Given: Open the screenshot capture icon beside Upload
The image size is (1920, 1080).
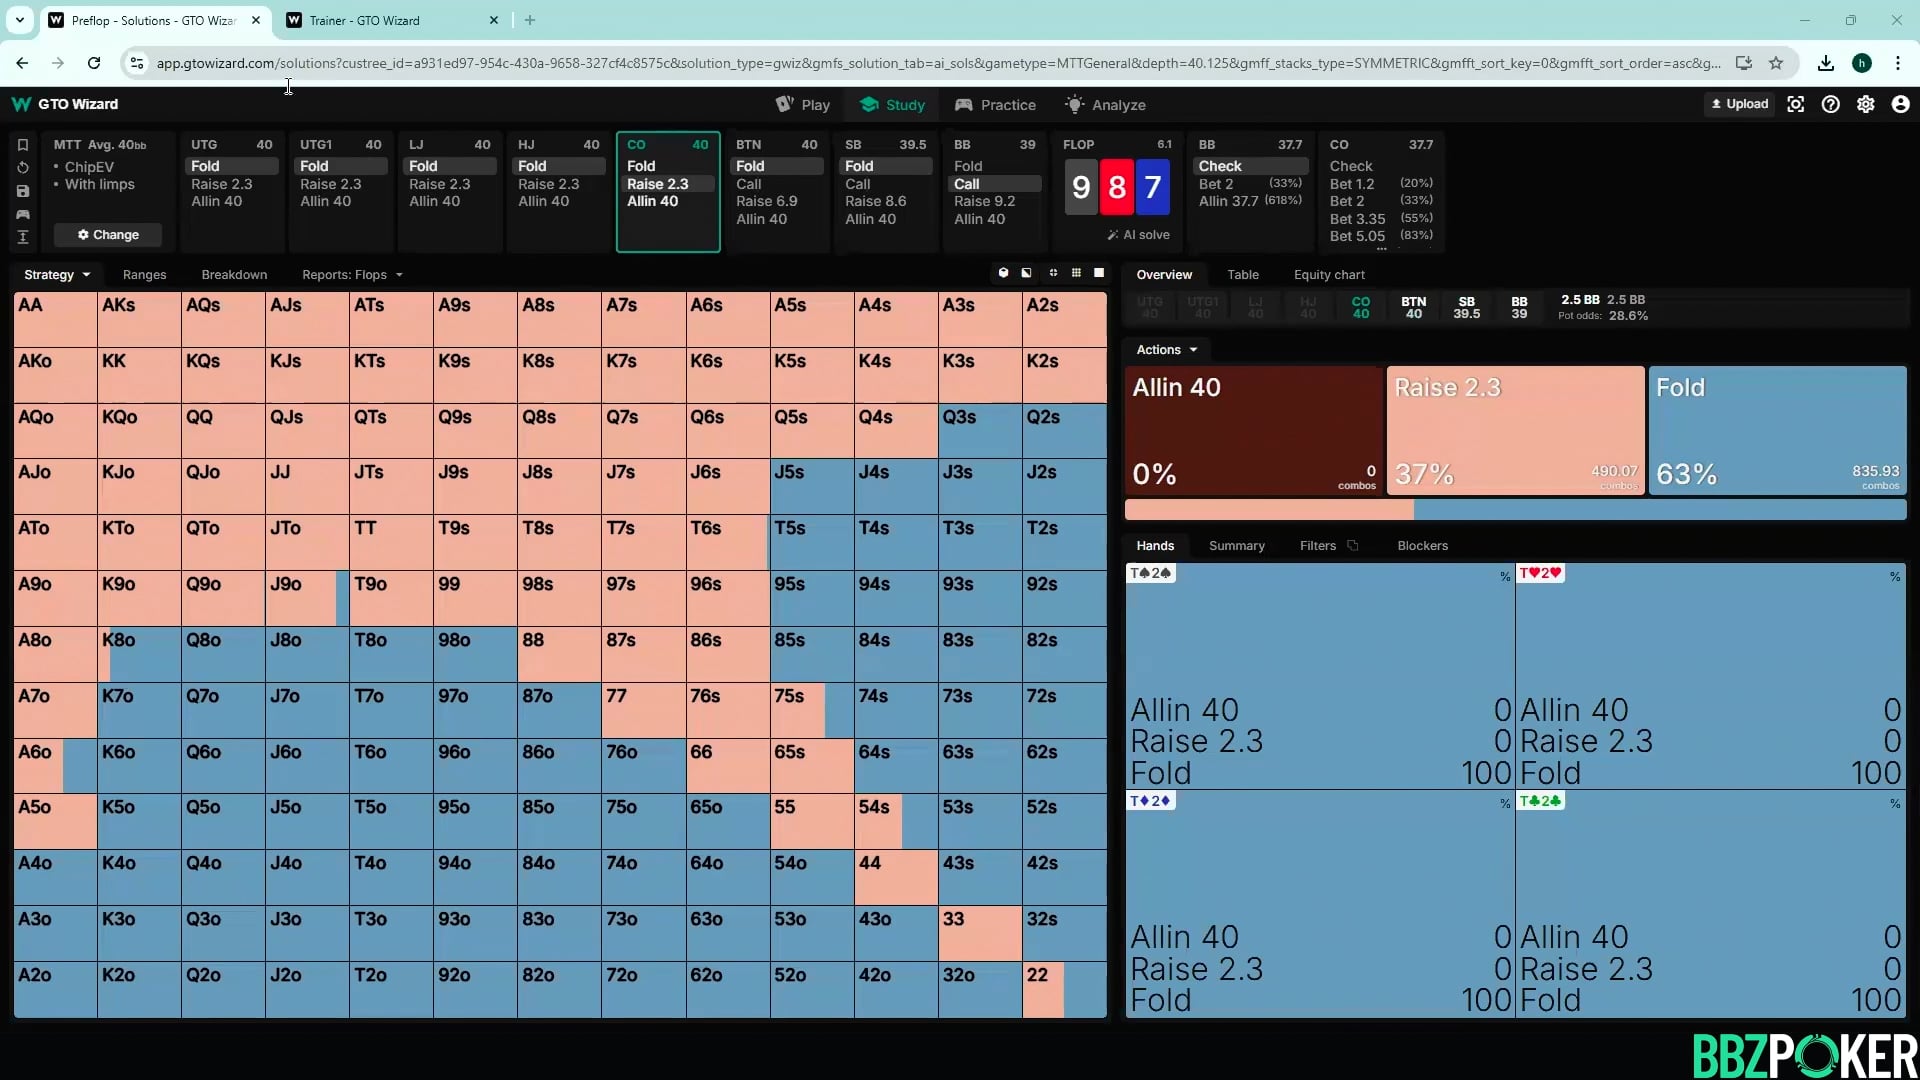Looking at the screenshot, I should (1796, 104).
